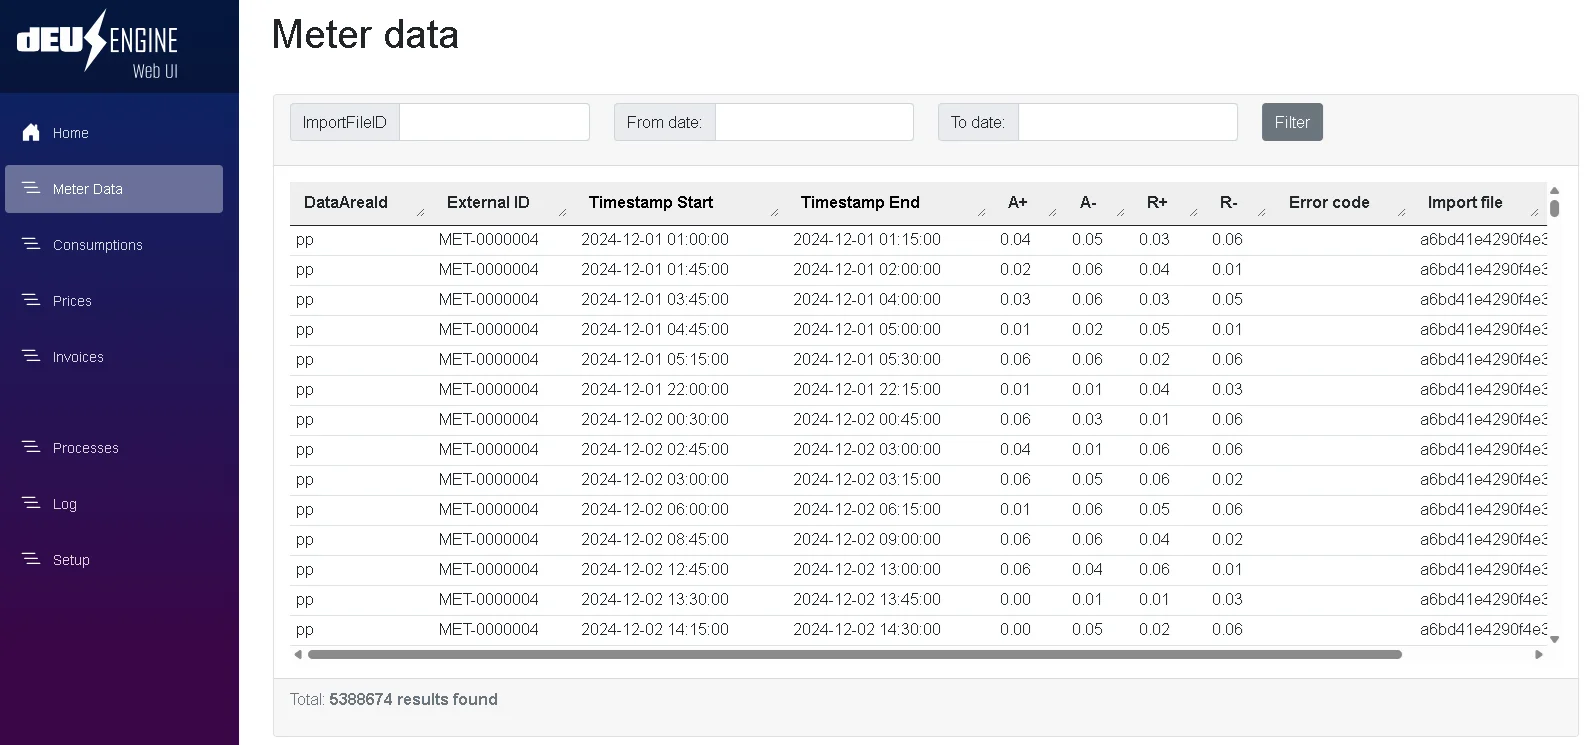Click Error code column resize handle
The image size is (1594, 745).
click(1401, 212)
